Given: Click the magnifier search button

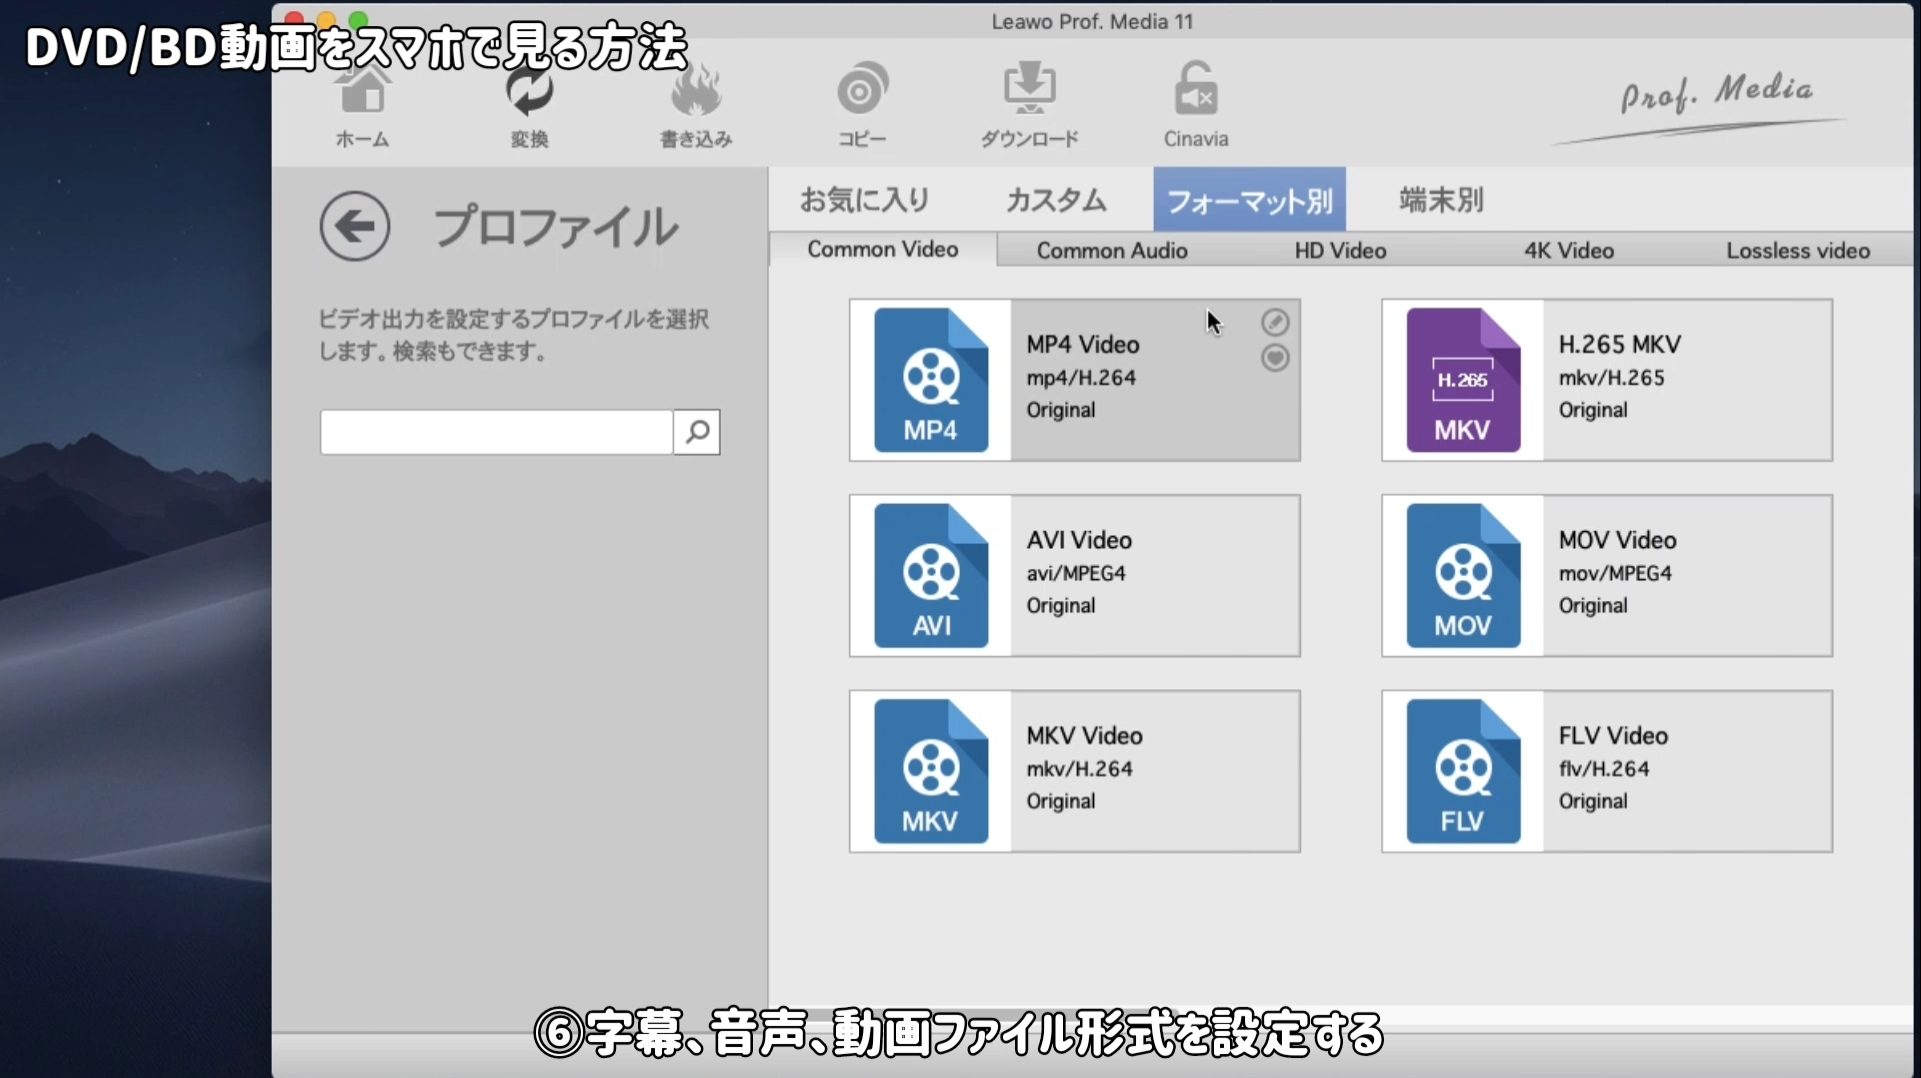Looking at the screenshot, I should click(697, 432).
